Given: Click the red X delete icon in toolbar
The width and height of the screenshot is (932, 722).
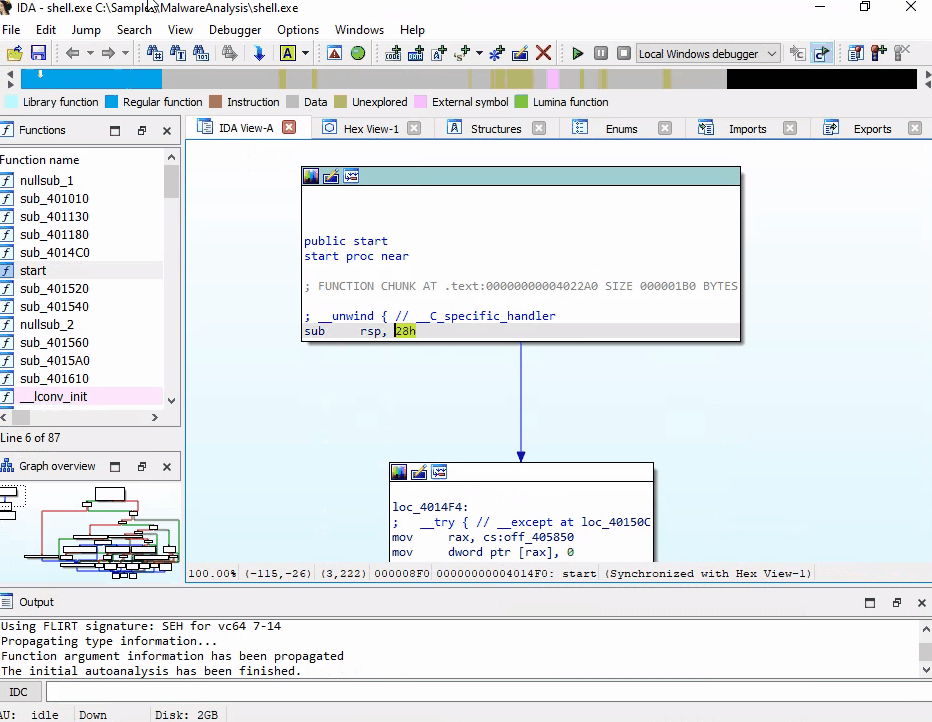Looking at the screenshot, I should coord(543,53).
